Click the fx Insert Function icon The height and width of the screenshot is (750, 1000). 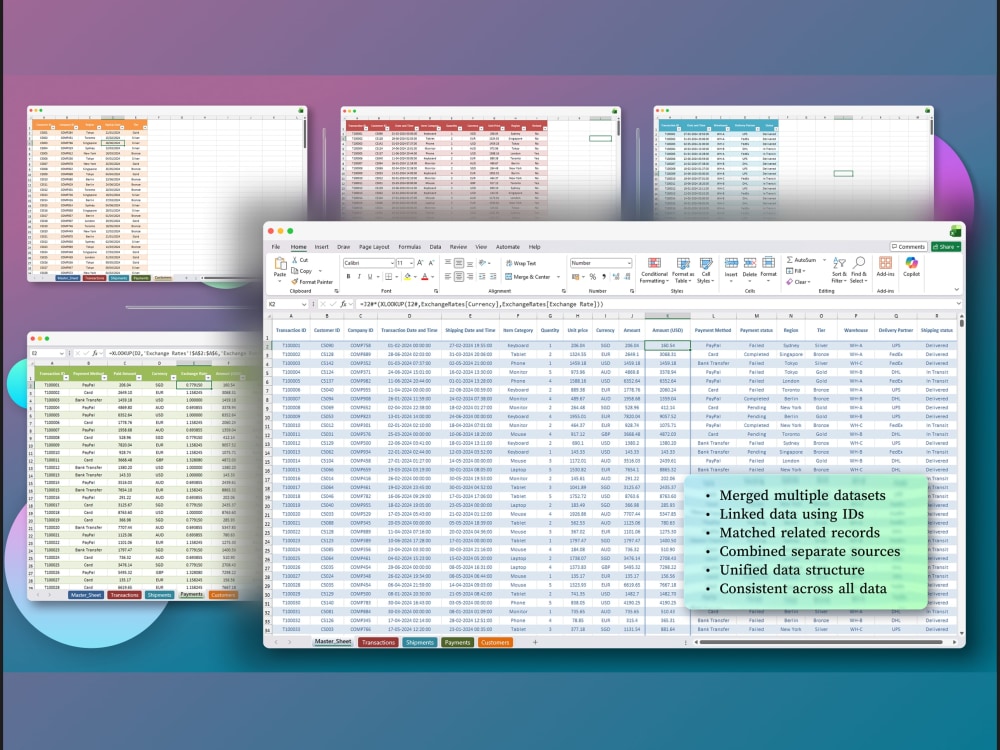coord(342,304)
